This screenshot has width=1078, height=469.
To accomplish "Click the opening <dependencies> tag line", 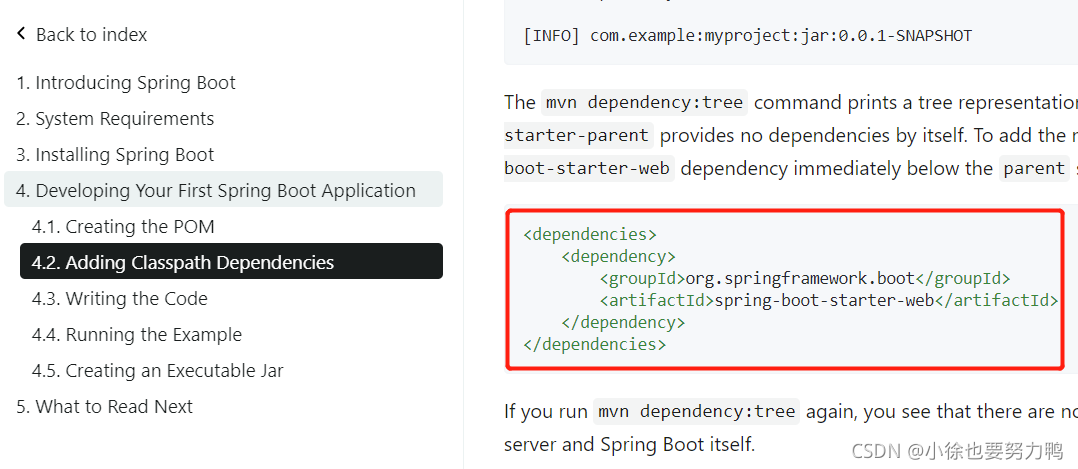I will [x=590, y=234].
